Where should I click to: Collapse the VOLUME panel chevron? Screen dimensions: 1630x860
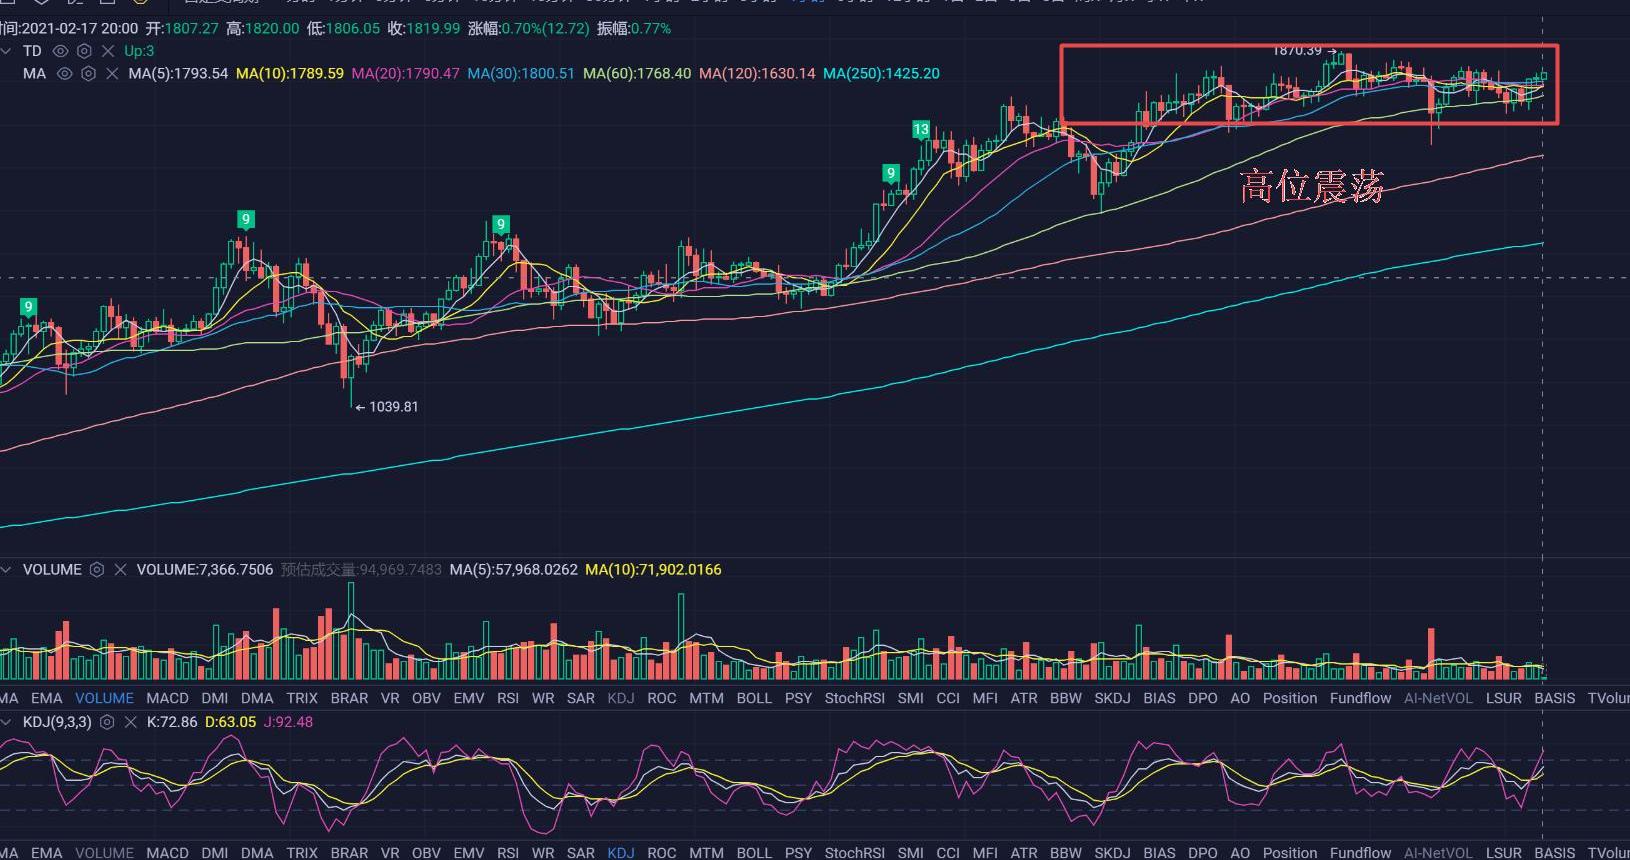click(7, 570)
